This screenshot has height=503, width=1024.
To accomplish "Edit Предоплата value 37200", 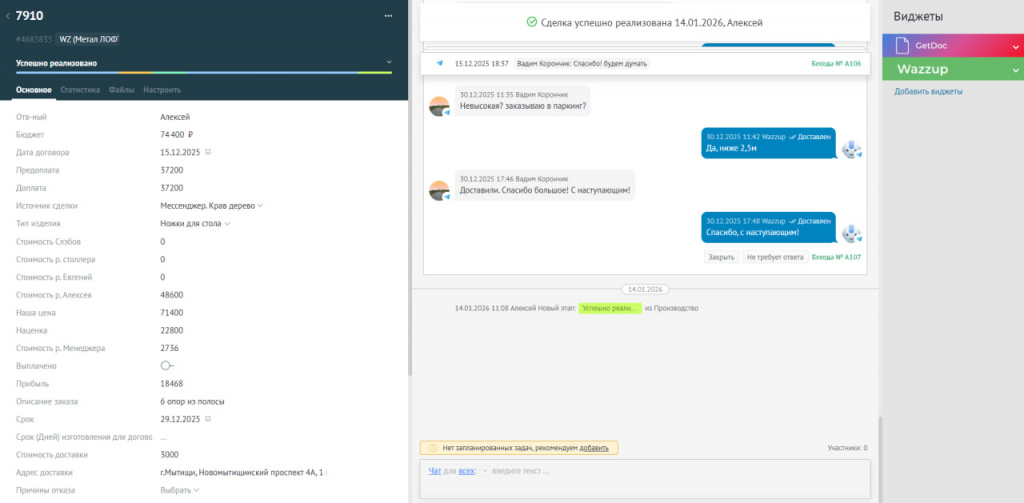I will 172,170.
